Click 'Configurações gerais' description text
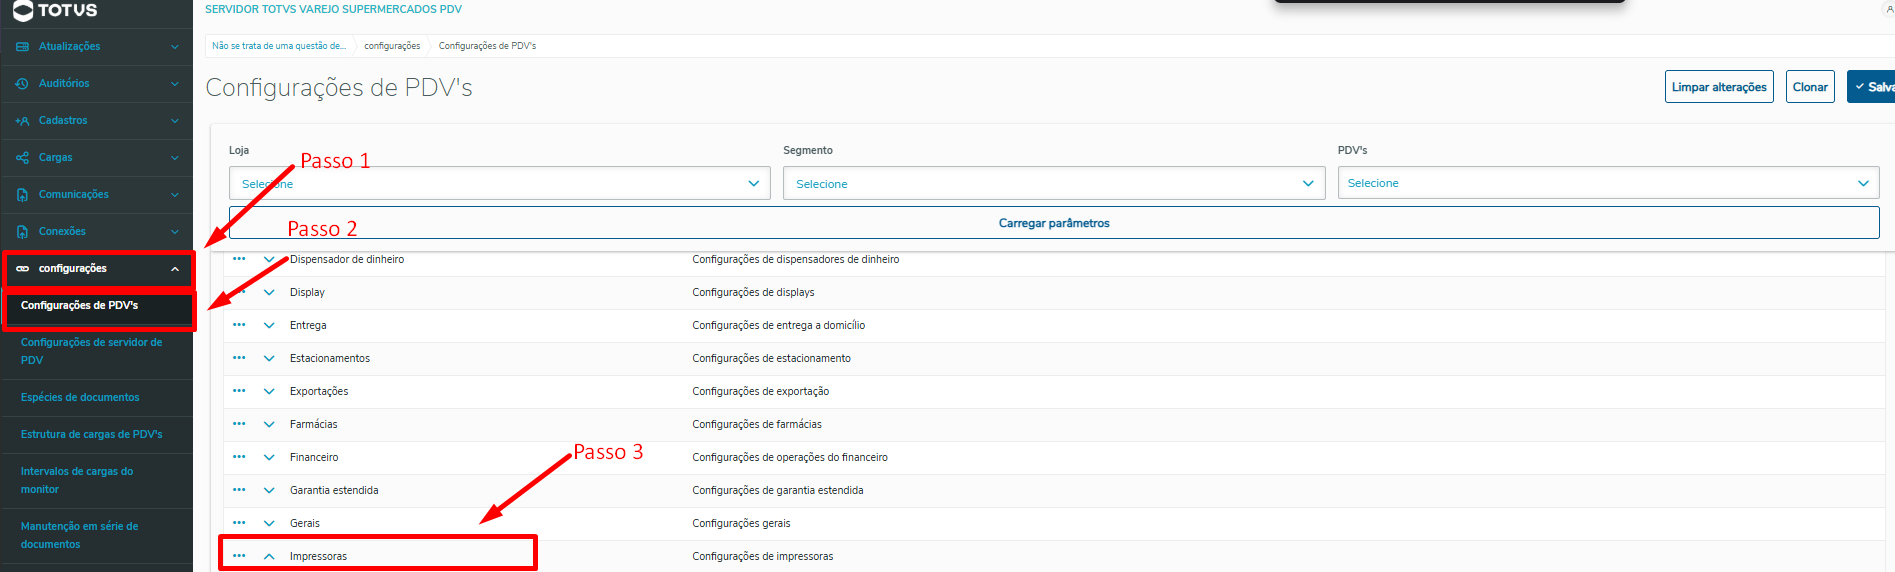The image size is (1895, 572). pyautogui.click(x=741, y=523)
